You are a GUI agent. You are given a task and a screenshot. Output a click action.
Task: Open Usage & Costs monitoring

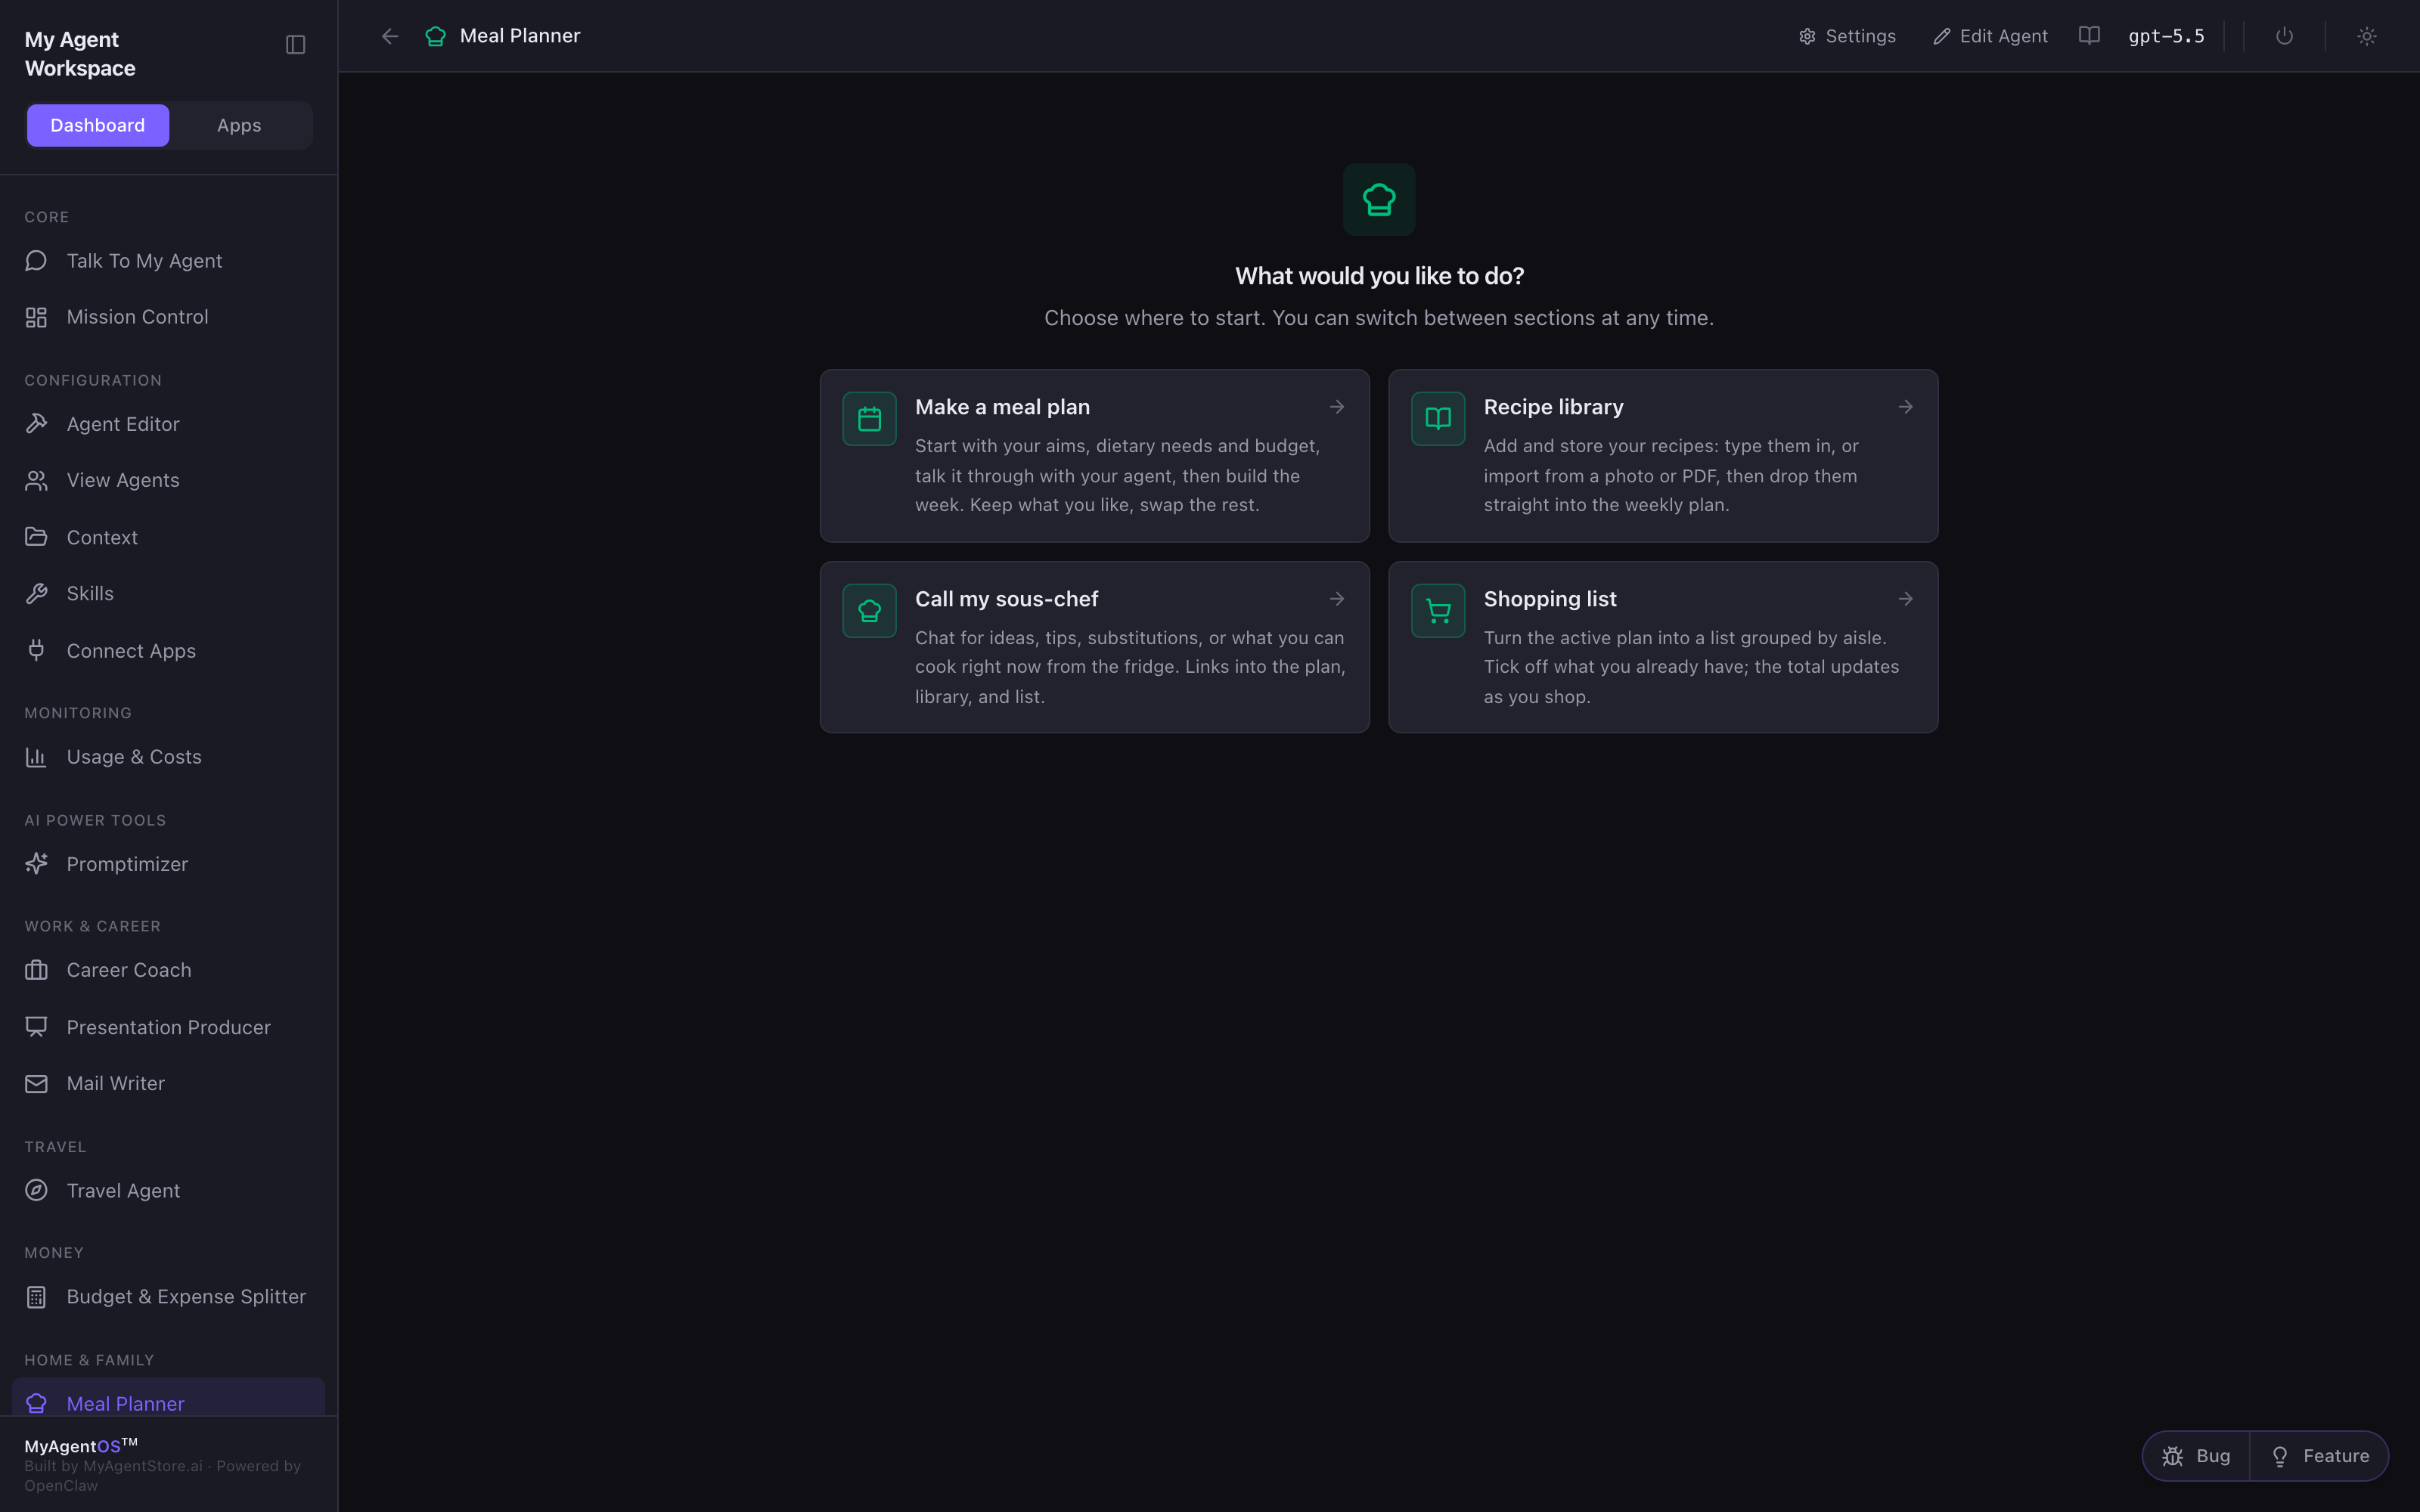click(168, 757)
